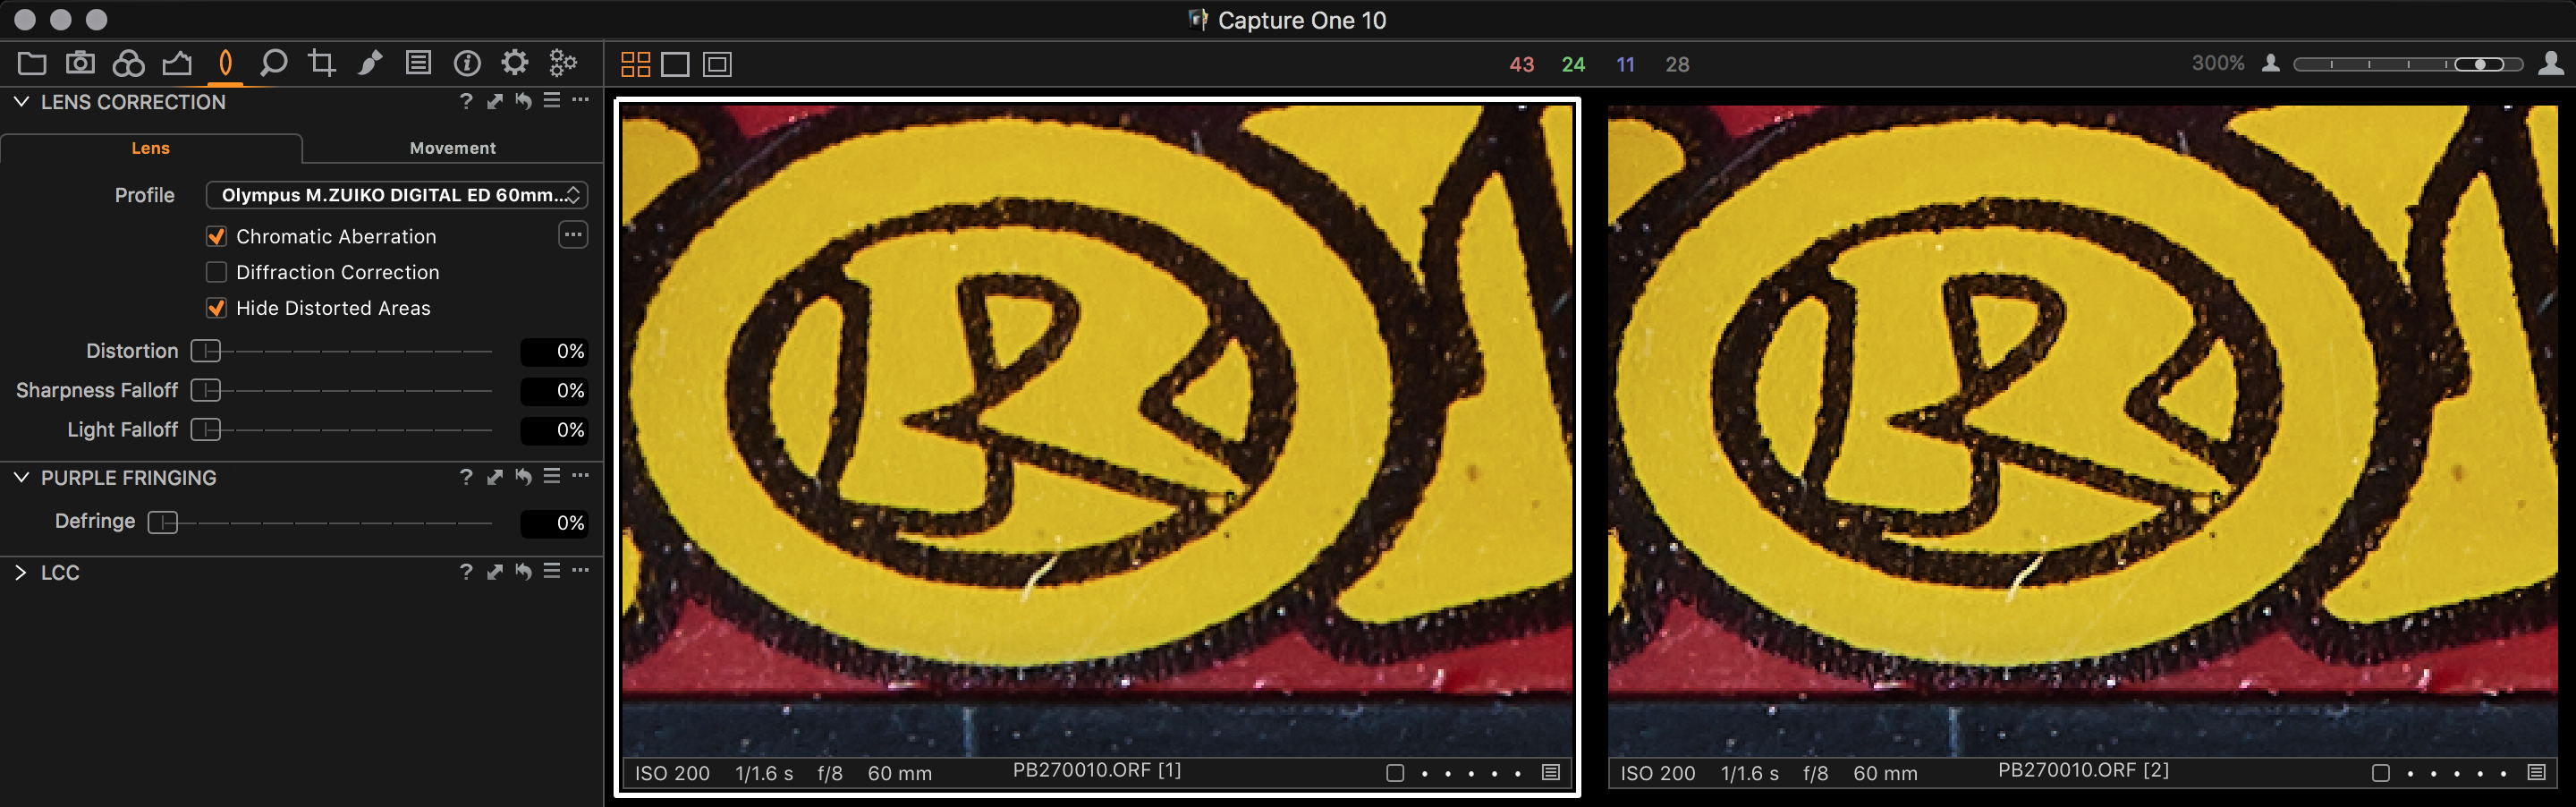Uncheck Hide Distorted Areas

tap(216, 308)
